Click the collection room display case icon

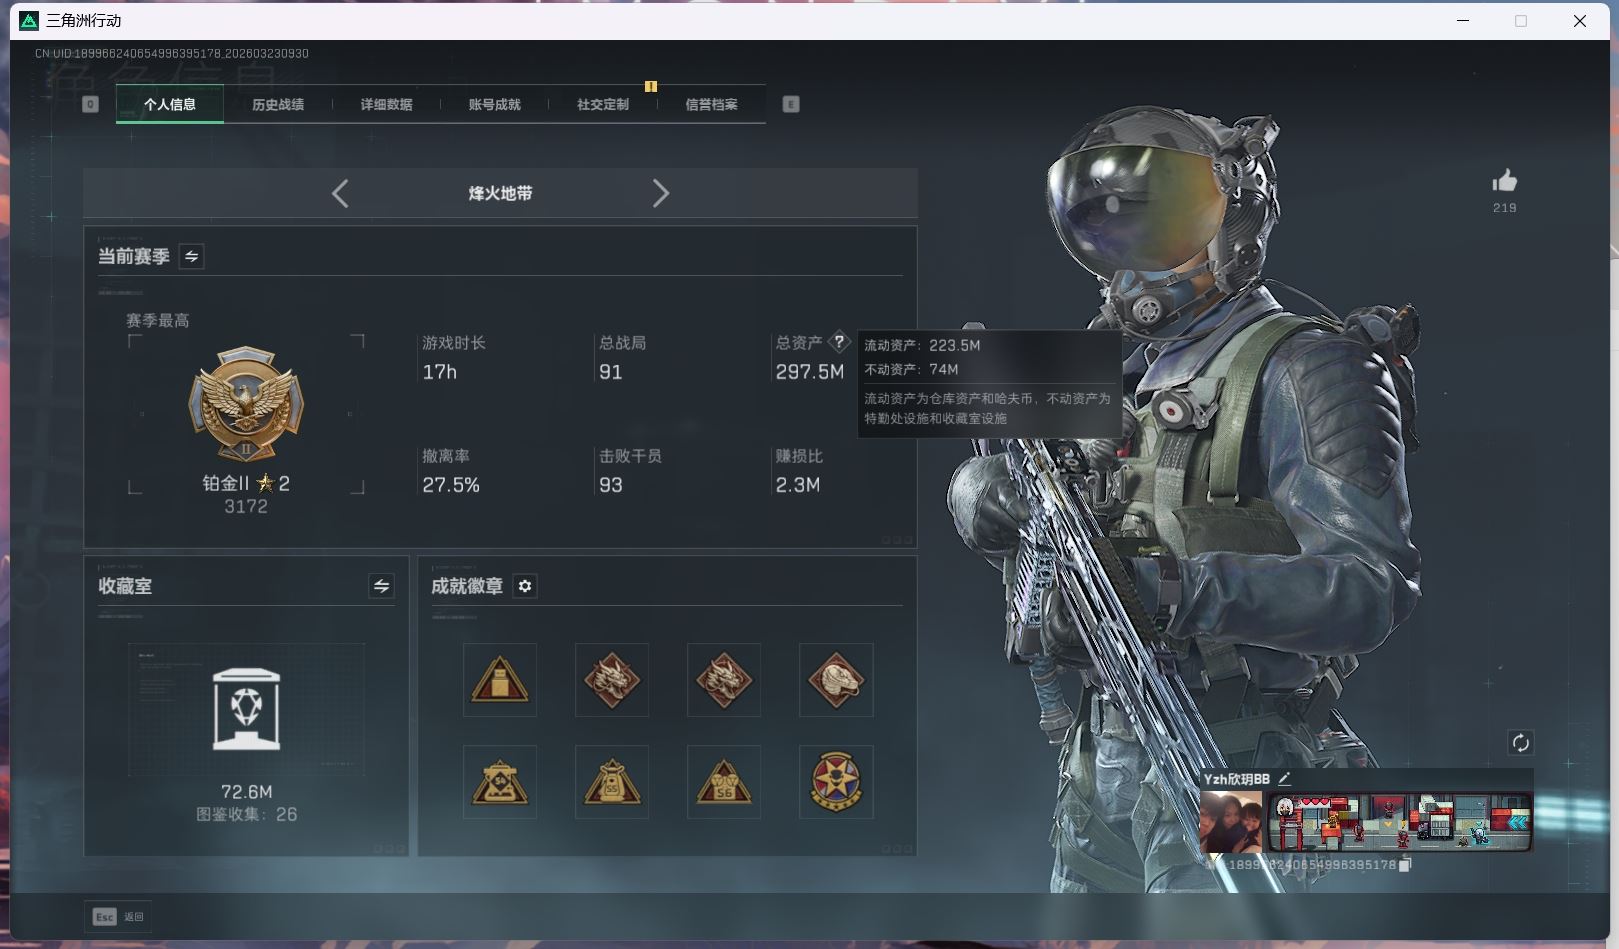point(246,709)
